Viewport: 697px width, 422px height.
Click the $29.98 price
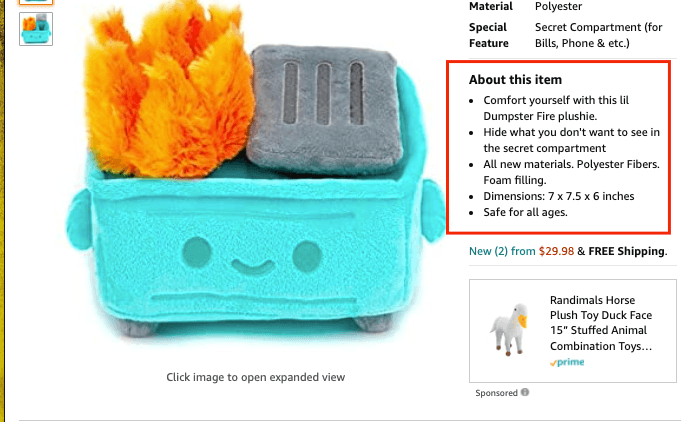coord(557,251)
